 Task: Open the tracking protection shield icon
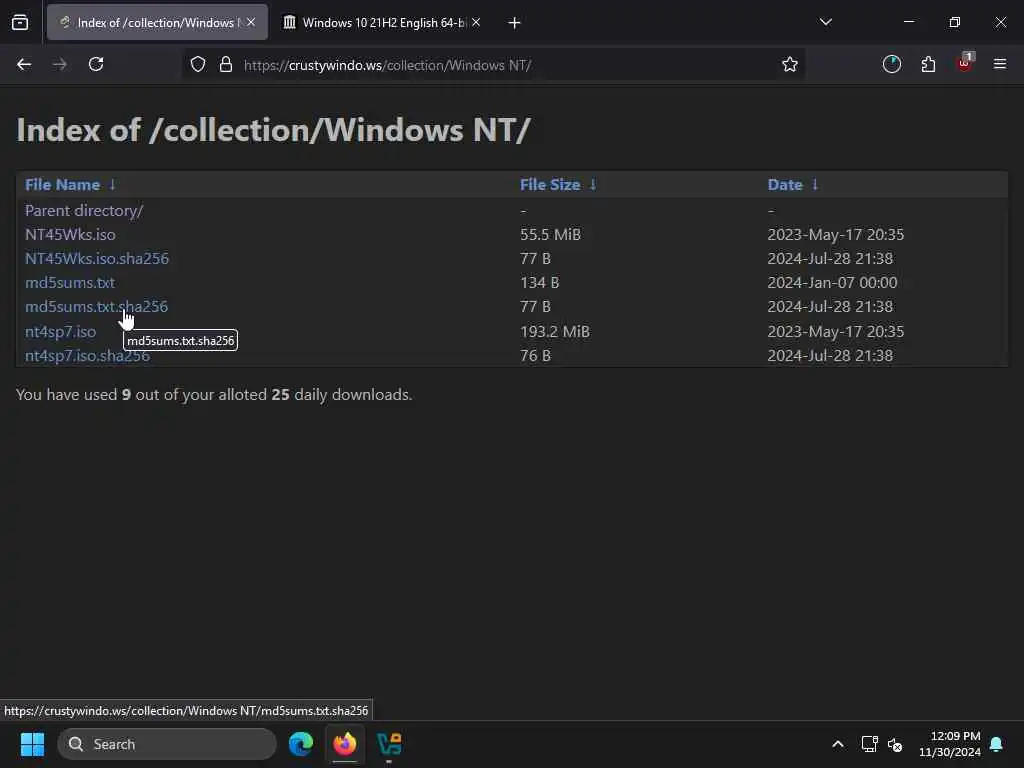click(x=198, y=64)
